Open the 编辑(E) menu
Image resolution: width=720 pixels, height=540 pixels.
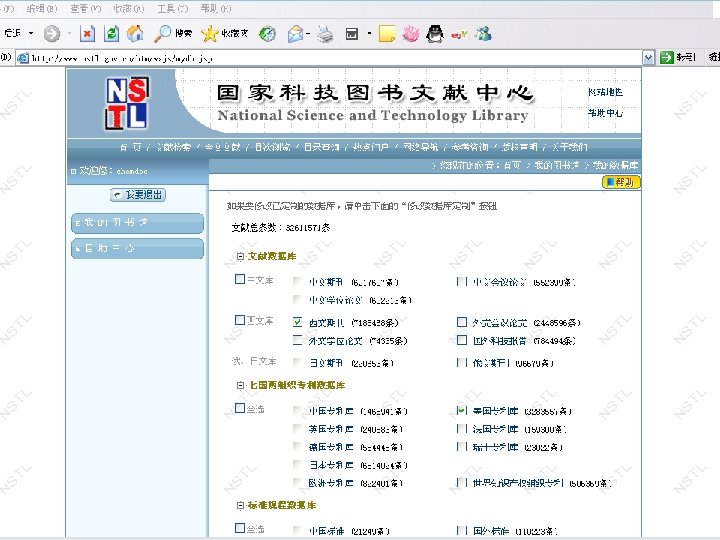[42, 8]
